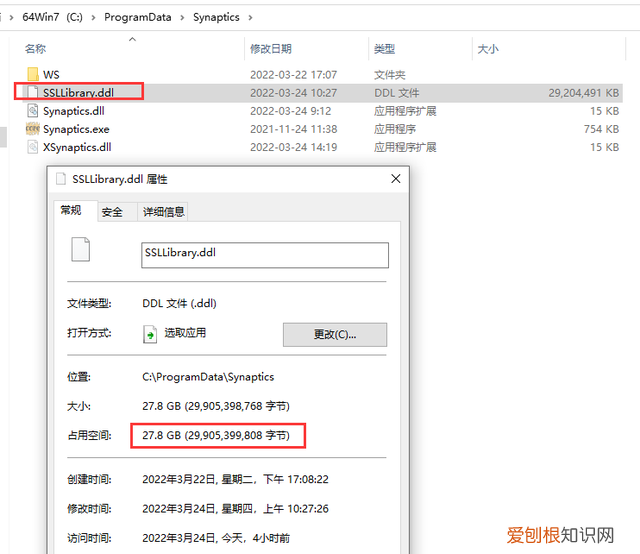Click the date 2022-03-24 10:27
The height and width of the screenshot is (554, 640).
(293, 93)
